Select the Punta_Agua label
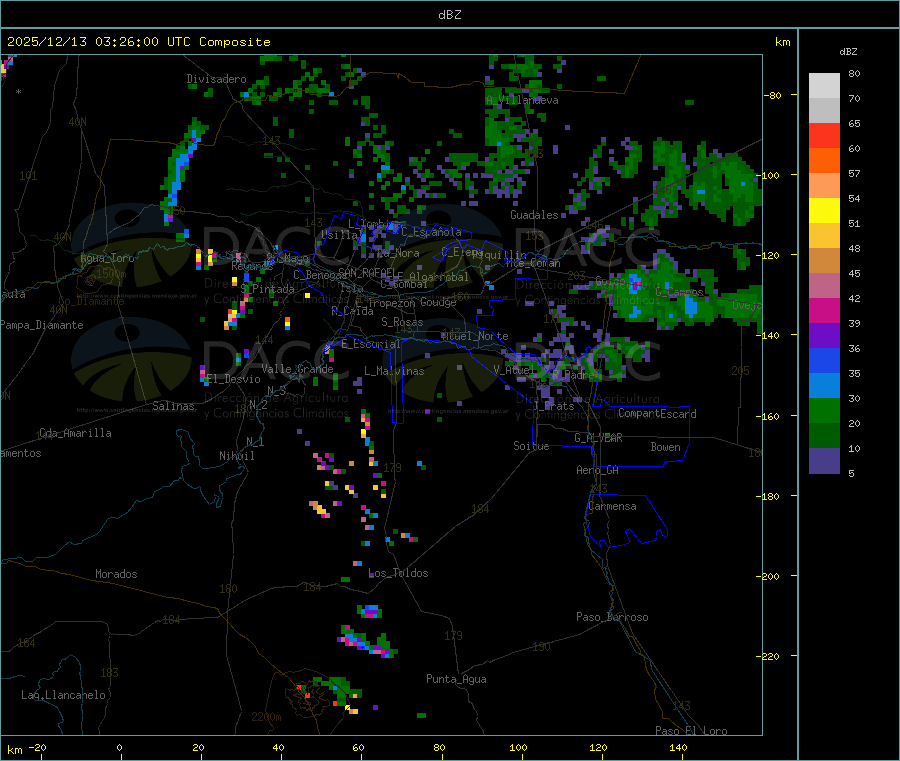The width and height of the screenshot is (900, 761). click(x=456, y=679)
